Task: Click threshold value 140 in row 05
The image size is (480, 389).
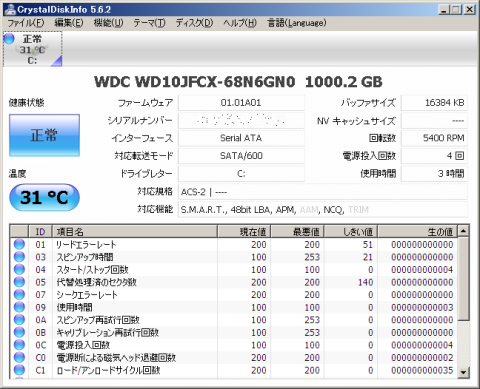Action: [365, 282]
